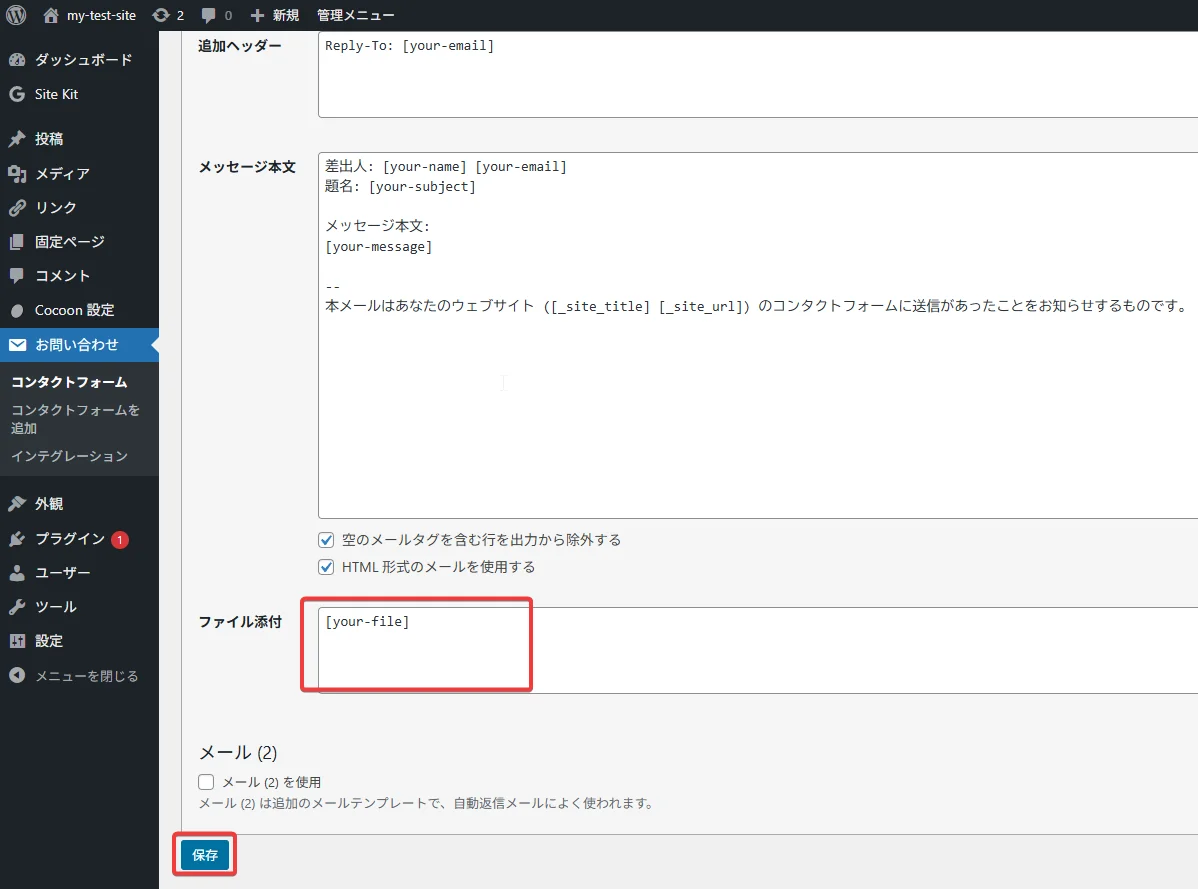Screen dimensions: 1198x889
Task: Open 管理メニュー in the admin bar
Action: click(x=356, y=15)
